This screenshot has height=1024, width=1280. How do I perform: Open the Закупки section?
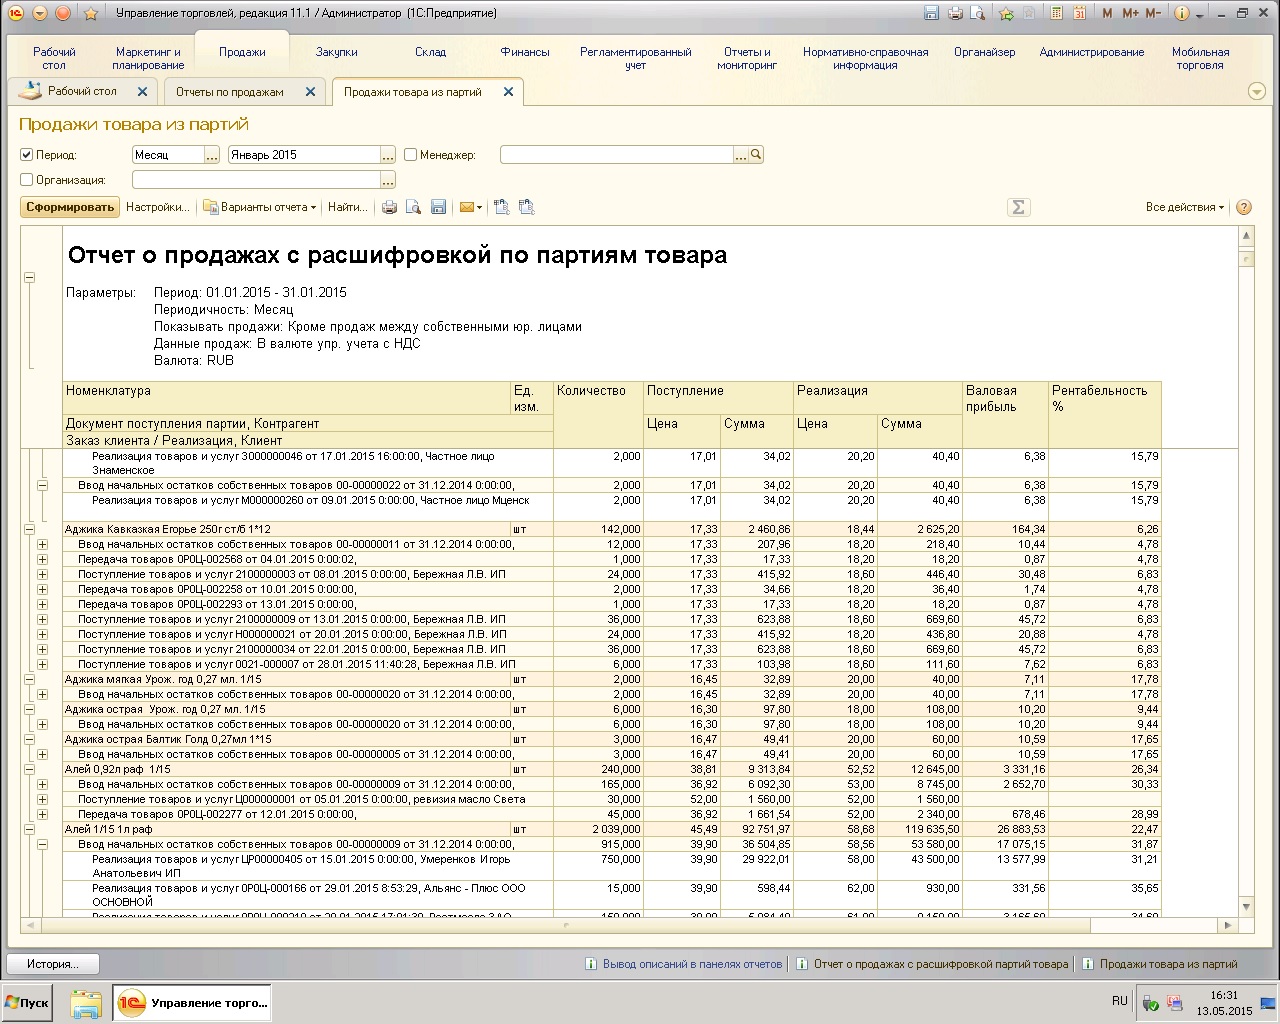click(x=337, y=52)
